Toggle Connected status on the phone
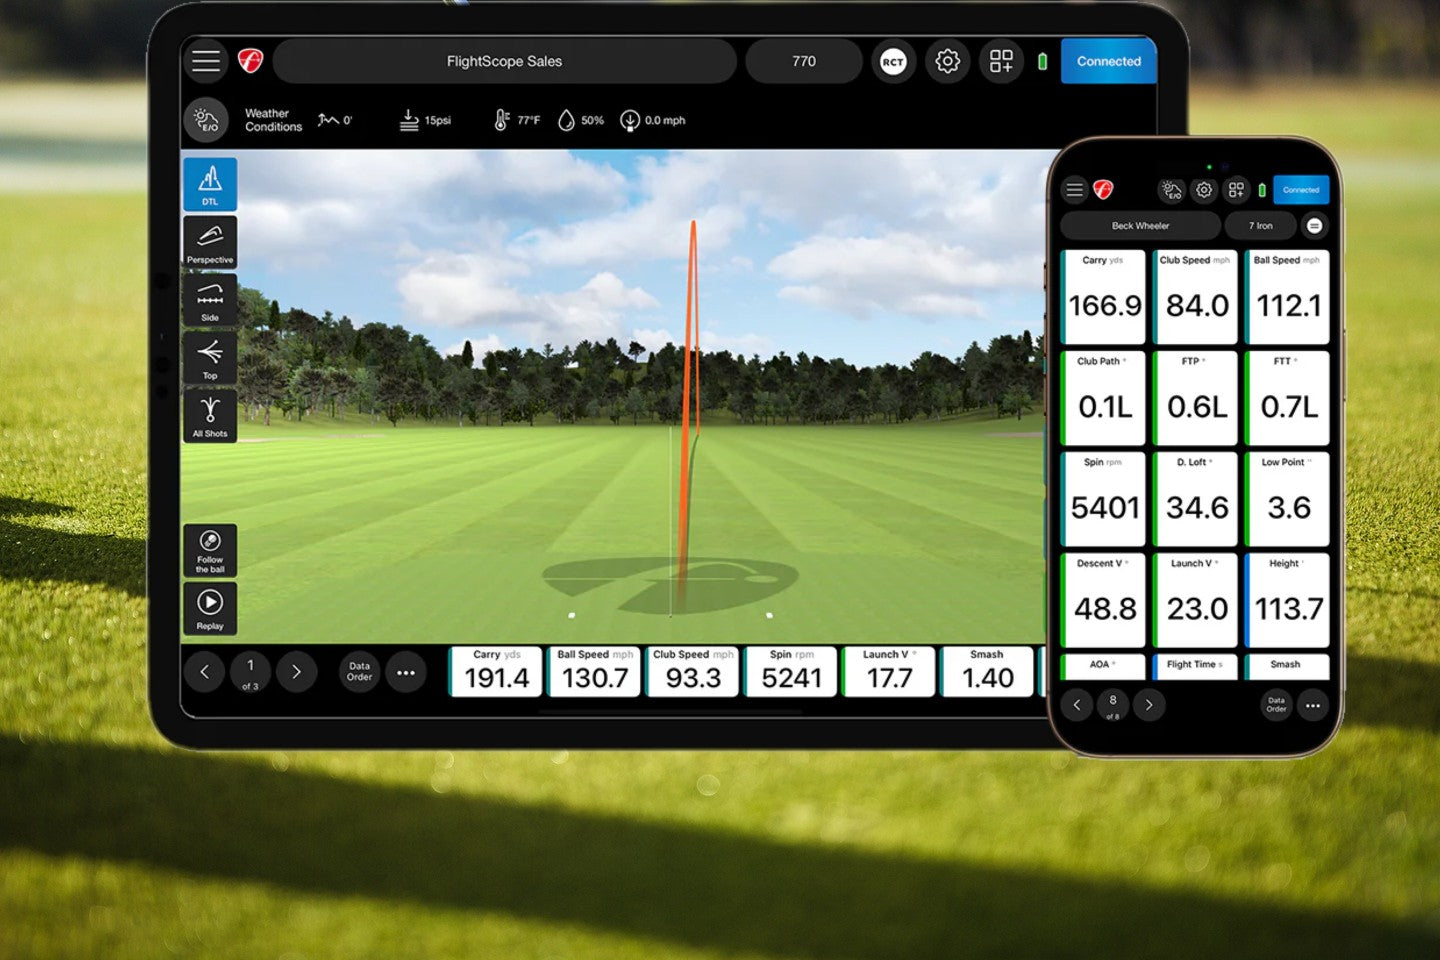The image size is (1440, 960). [1300, 189]
